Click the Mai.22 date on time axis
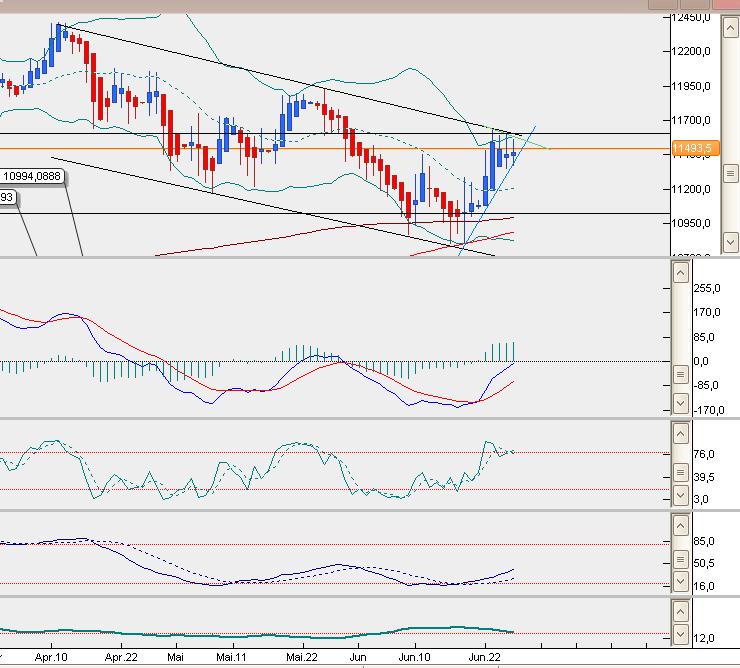The width and height of the screenshot is (740, 668). point(302,657)
